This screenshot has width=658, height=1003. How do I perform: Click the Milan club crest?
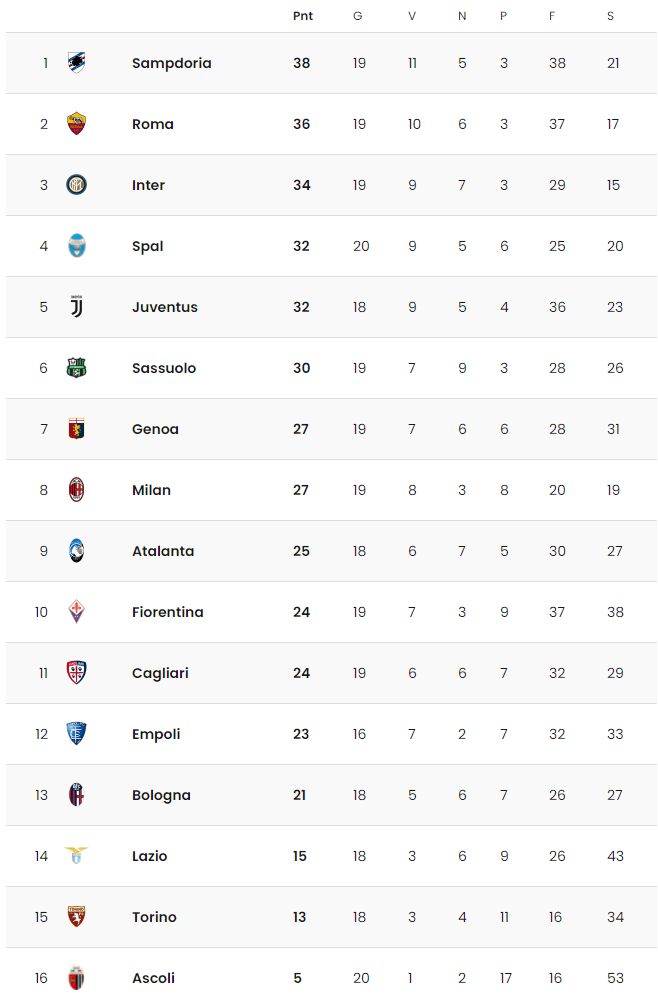click(x=77, y=490)
